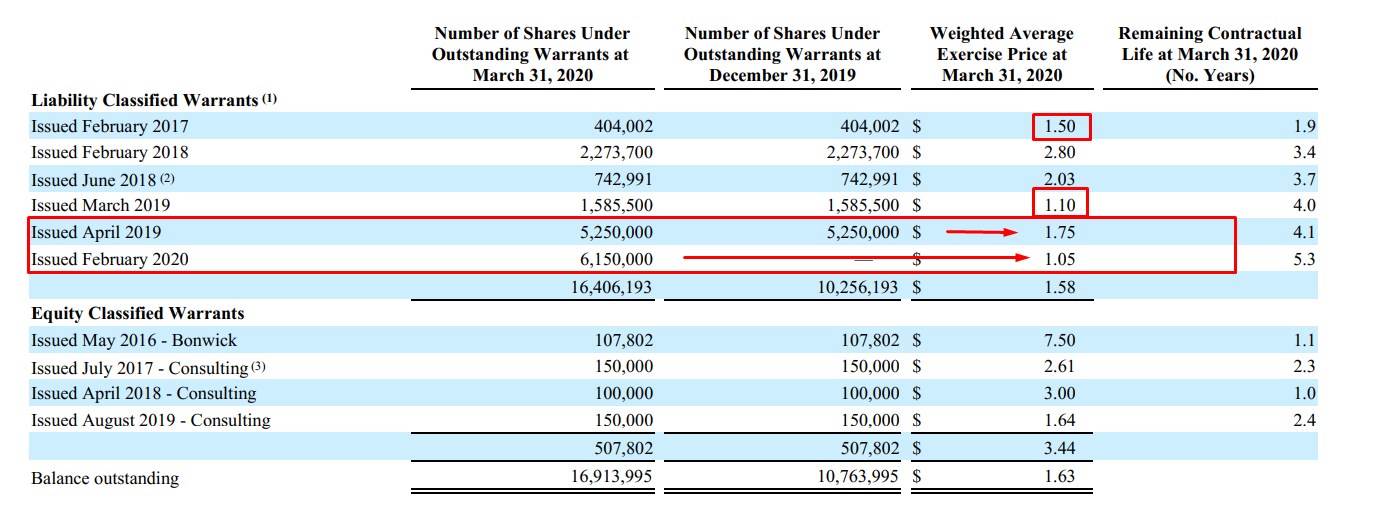Screen dimensions: 1376x508
Task: Click the 16,406,193 liability warrants subtotal
Action: [609, 287]
